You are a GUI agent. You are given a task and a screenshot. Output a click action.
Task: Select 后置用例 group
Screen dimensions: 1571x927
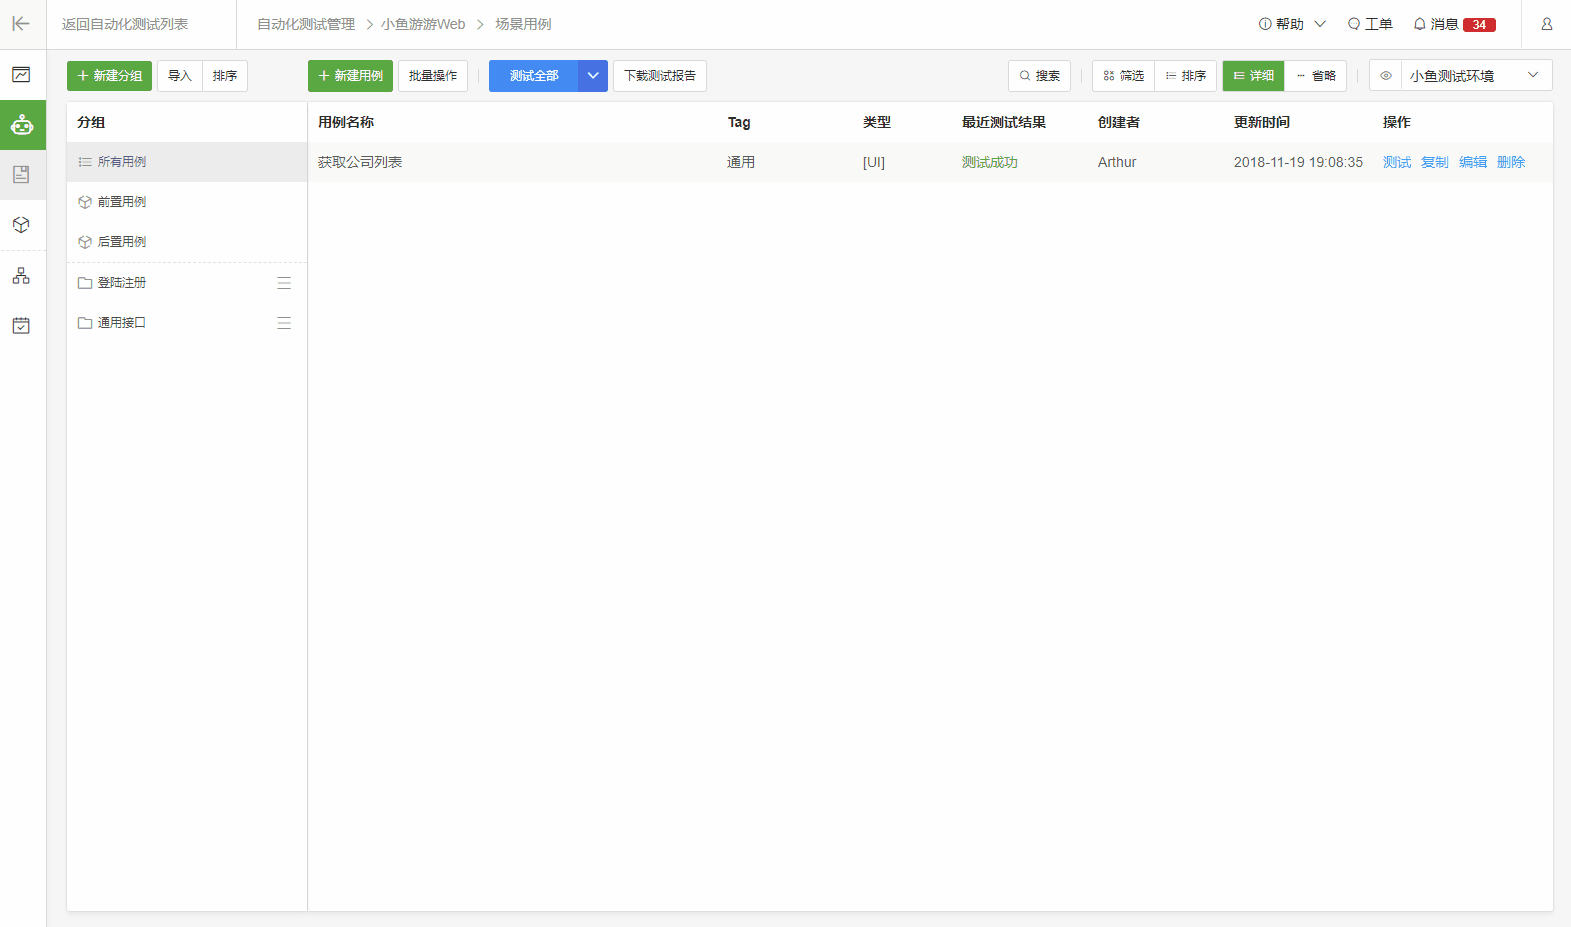point(187,242)
